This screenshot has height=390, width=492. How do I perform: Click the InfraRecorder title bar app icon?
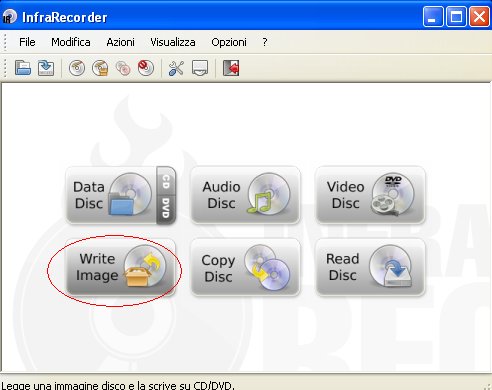click(9, 16)
